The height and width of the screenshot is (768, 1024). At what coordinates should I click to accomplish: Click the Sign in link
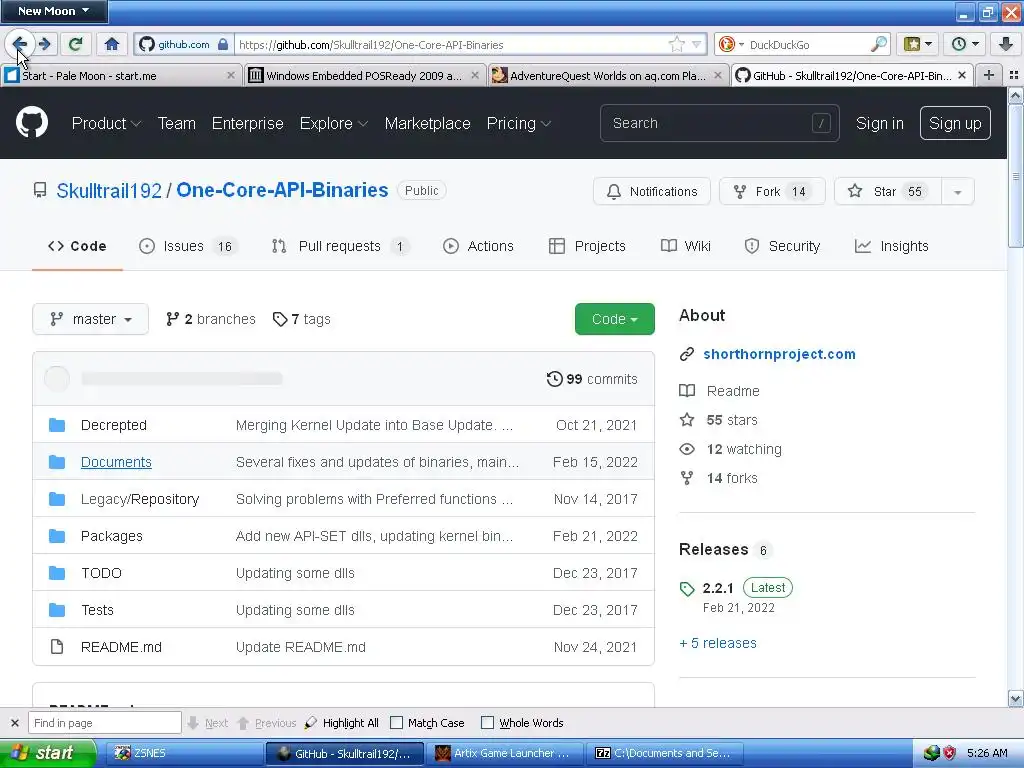coord(880,123)
